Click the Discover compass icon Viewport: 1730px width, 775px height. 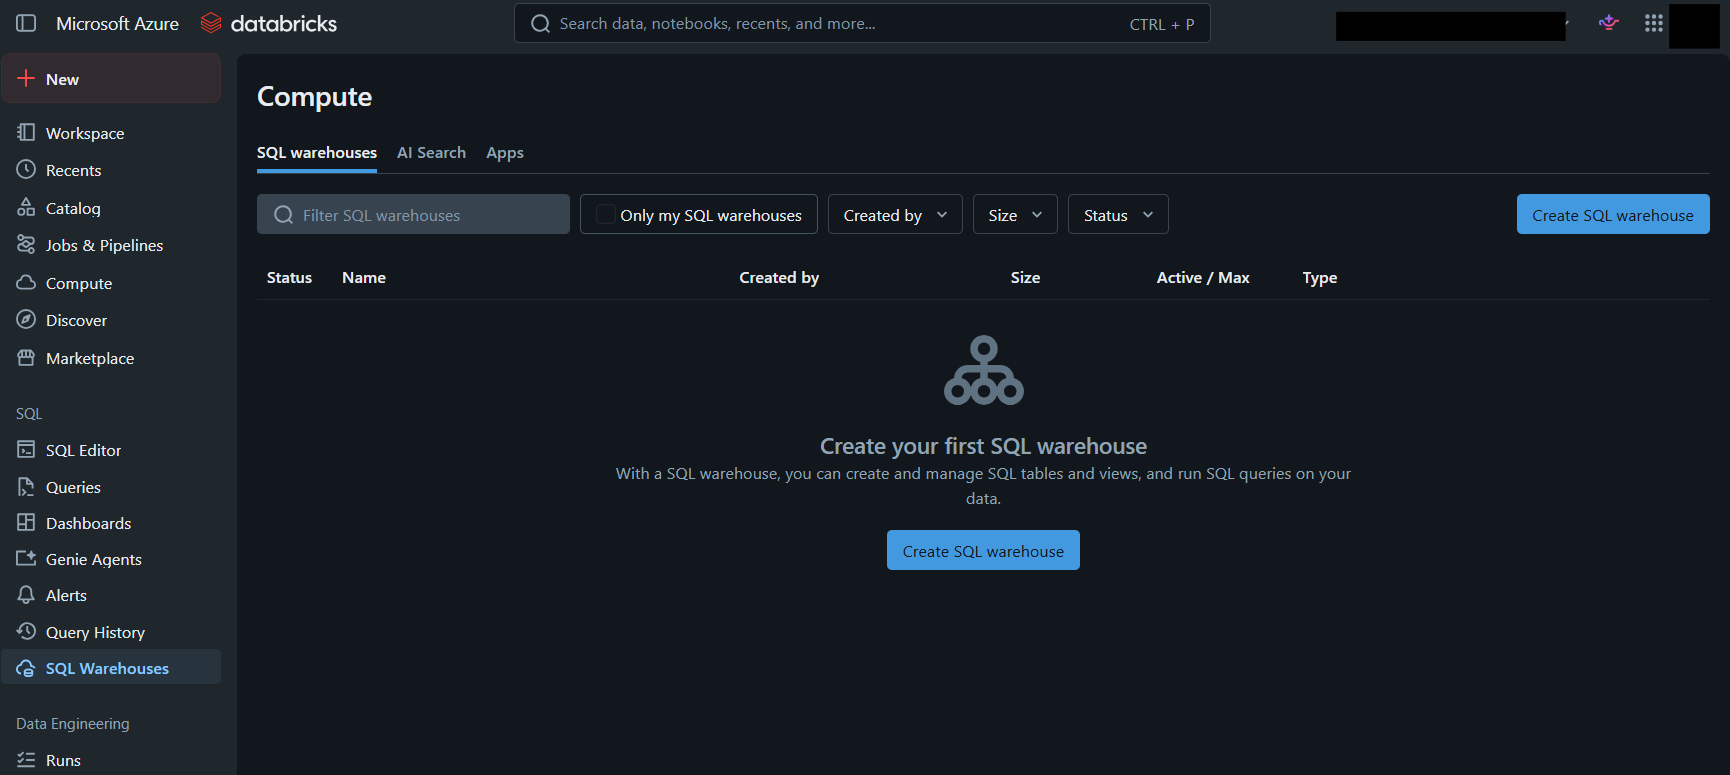pyautogui.click(x=26, y=320)
